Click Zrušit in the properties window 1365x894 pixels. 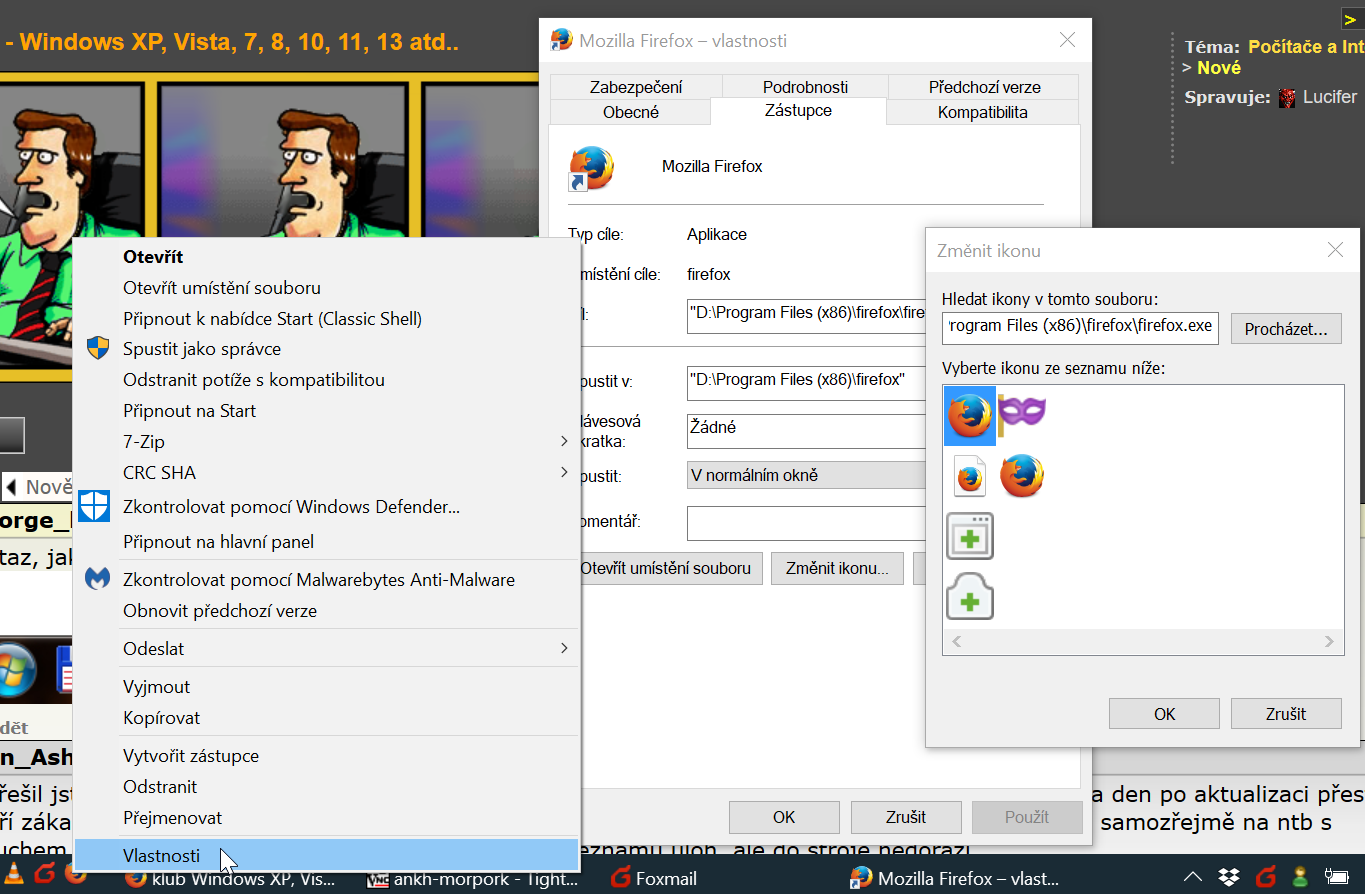click(x=906, y=817)
